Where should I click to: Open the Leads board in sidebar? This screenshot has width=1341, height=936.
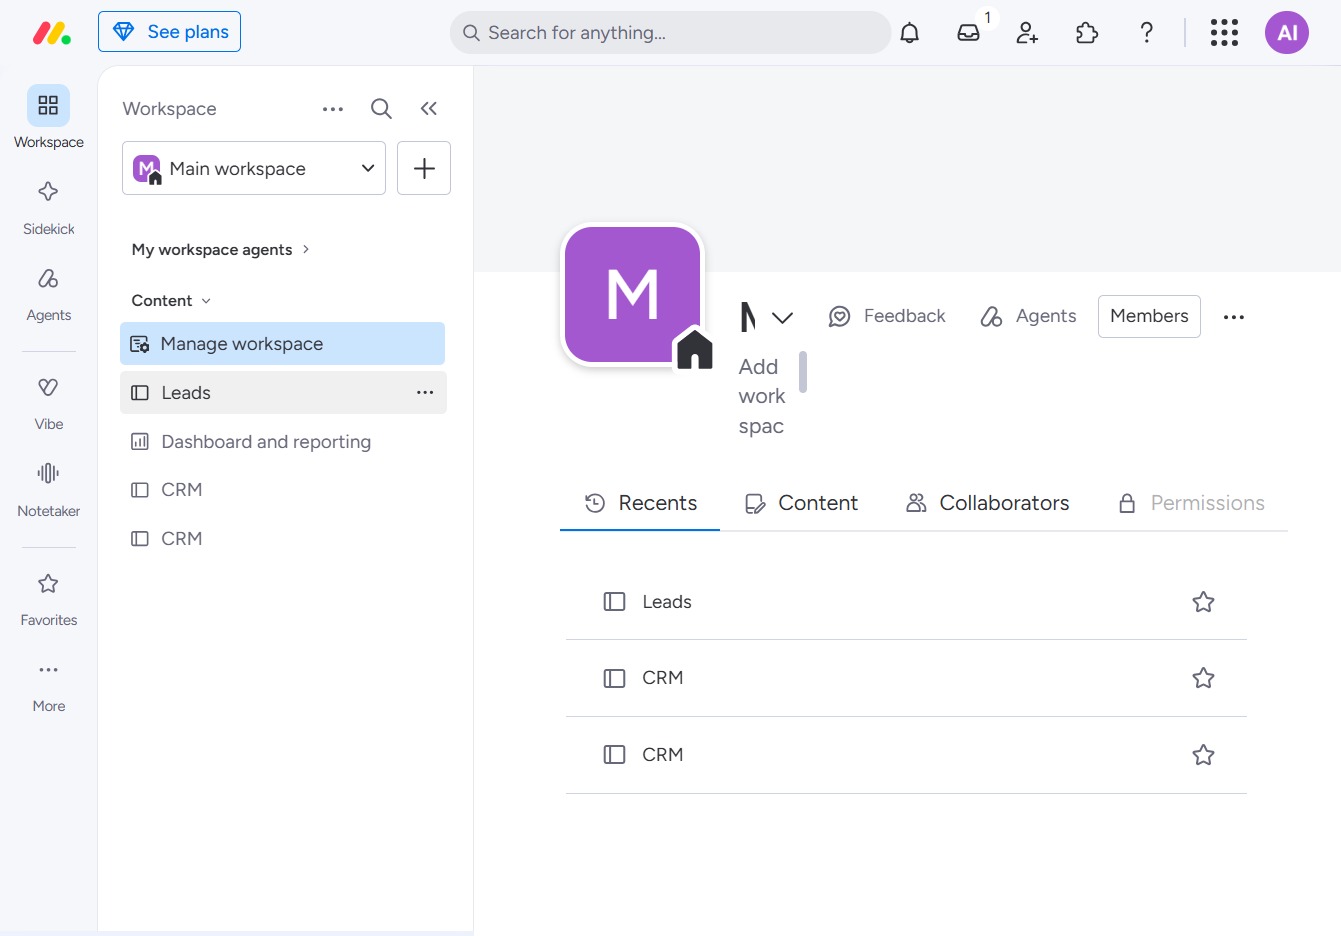[x=283, y=393]
